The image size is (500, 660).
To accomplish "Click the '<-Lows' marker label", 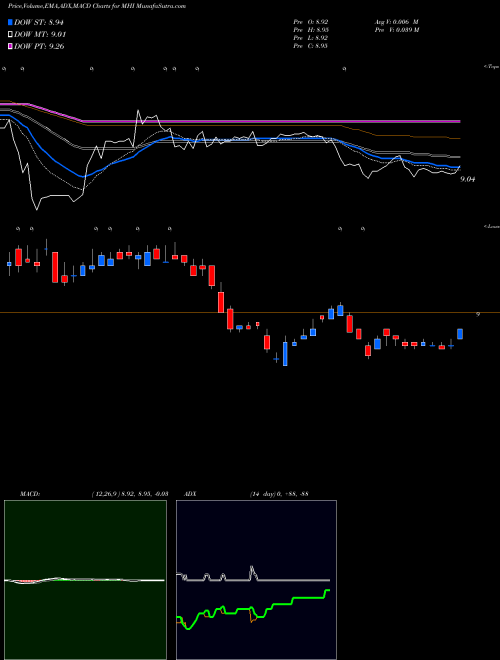I will tap(492, 226).
